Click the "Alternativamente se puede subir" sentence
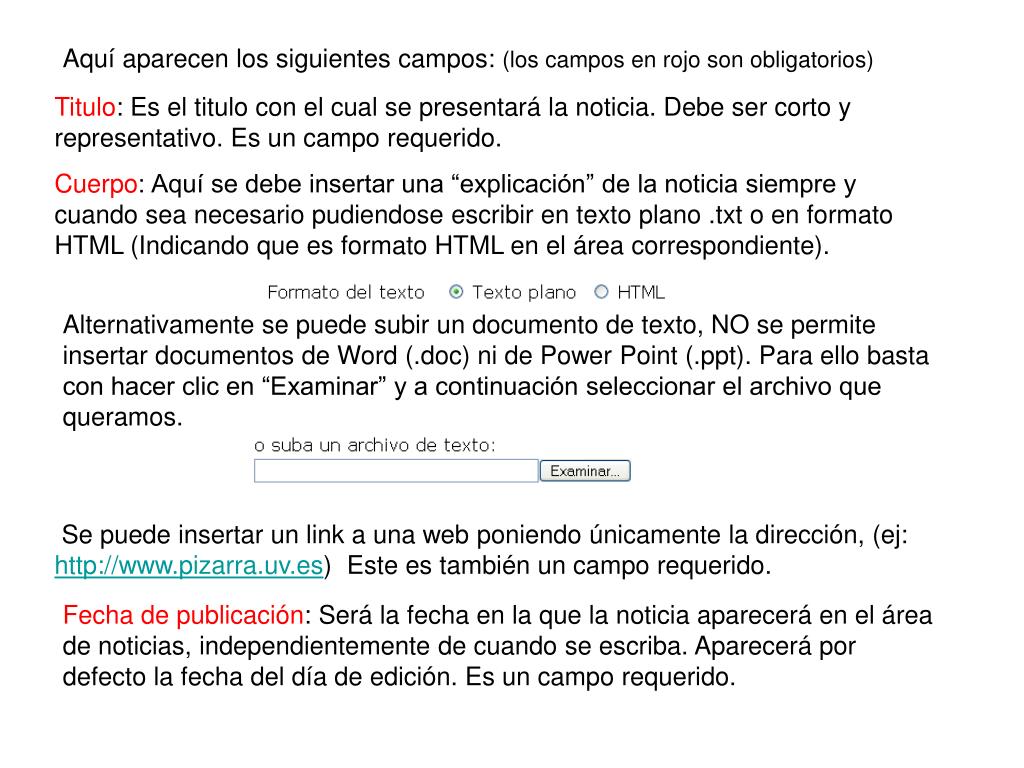The image size is (1024, 768). (x=496, y=371)
